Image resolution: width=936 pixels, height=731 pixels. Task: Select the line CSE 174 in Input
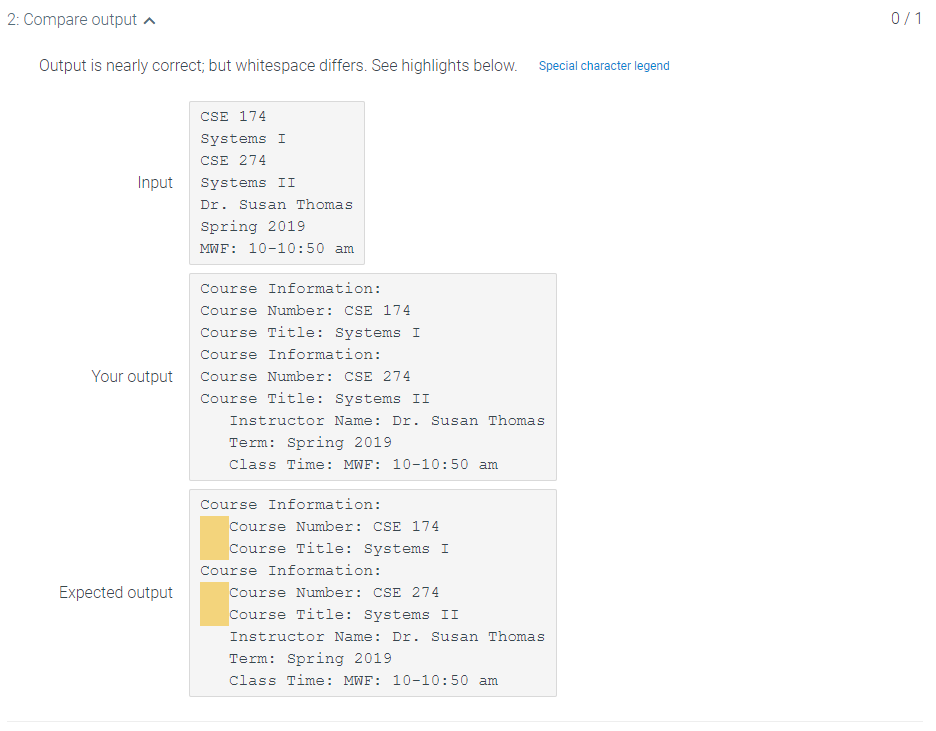click(x=233, y=116)
